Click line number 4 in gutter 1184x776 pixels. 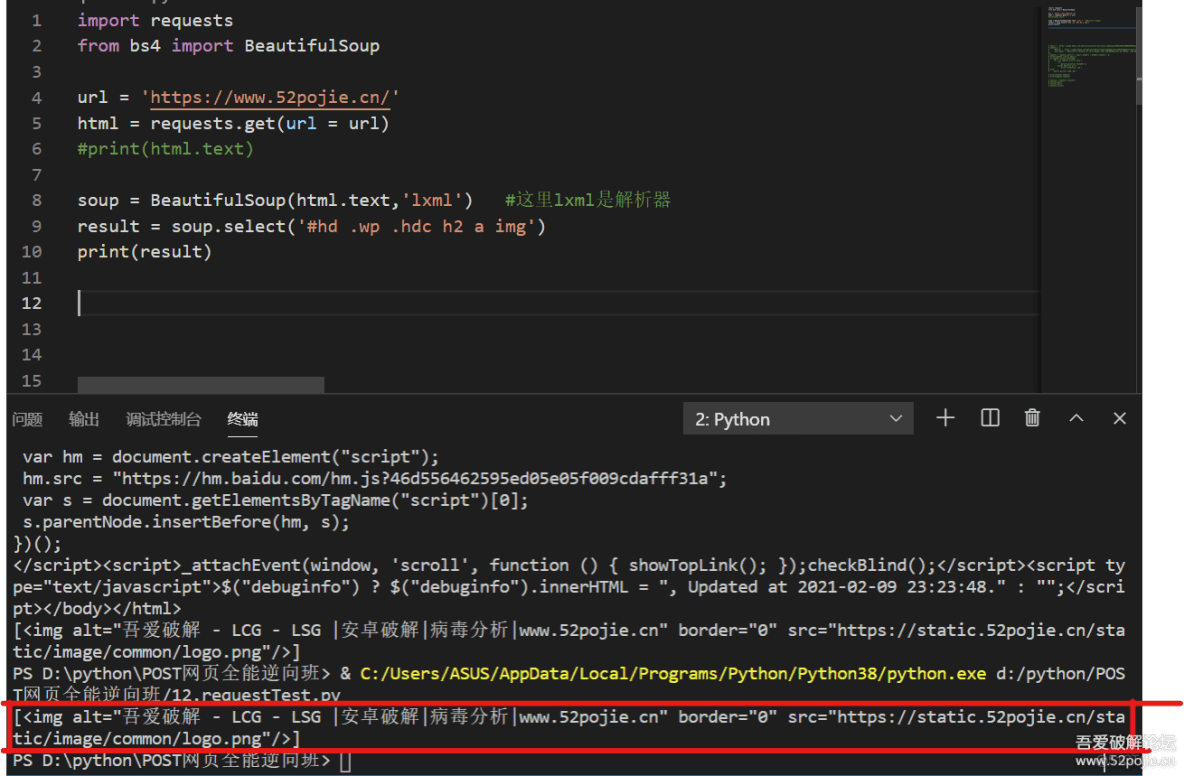pyautogui.click(x=37, y=97)
